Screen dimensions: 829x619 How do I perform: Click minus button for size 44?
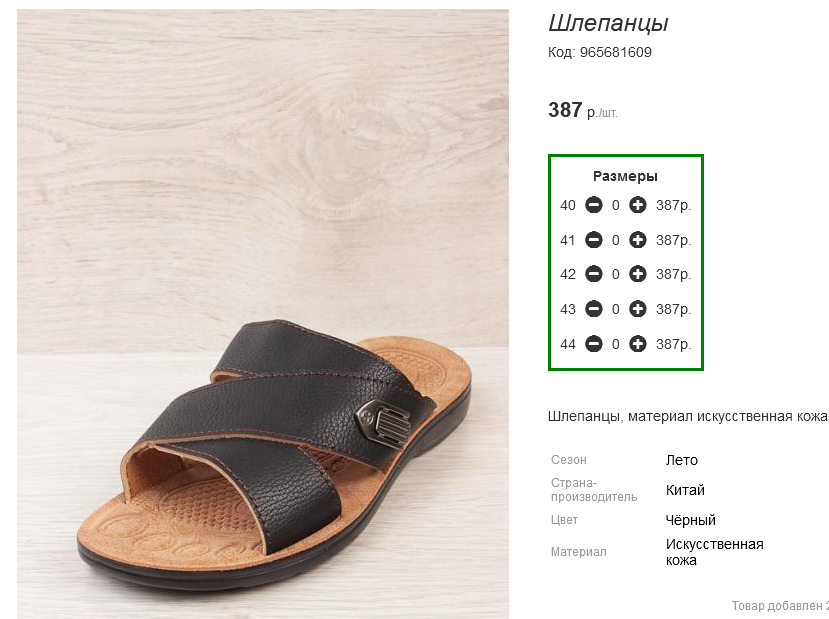[594, 344]
